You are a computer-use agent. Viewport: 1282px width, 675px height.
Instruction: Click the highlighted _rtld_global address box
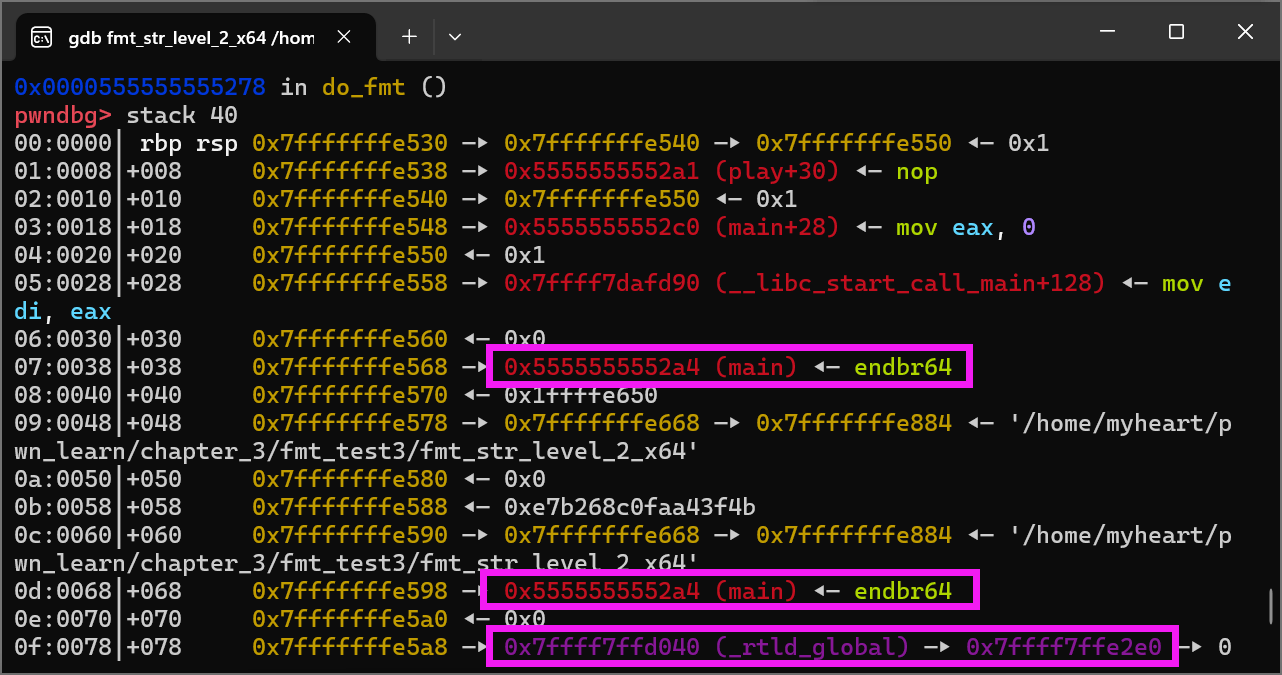click(833, 647)
